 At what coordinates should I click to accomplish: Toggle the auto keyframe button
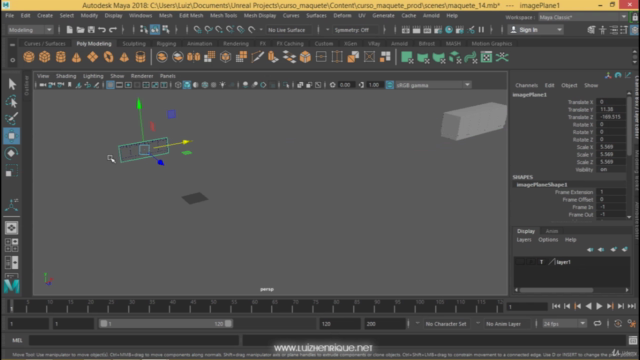(618, 324)
